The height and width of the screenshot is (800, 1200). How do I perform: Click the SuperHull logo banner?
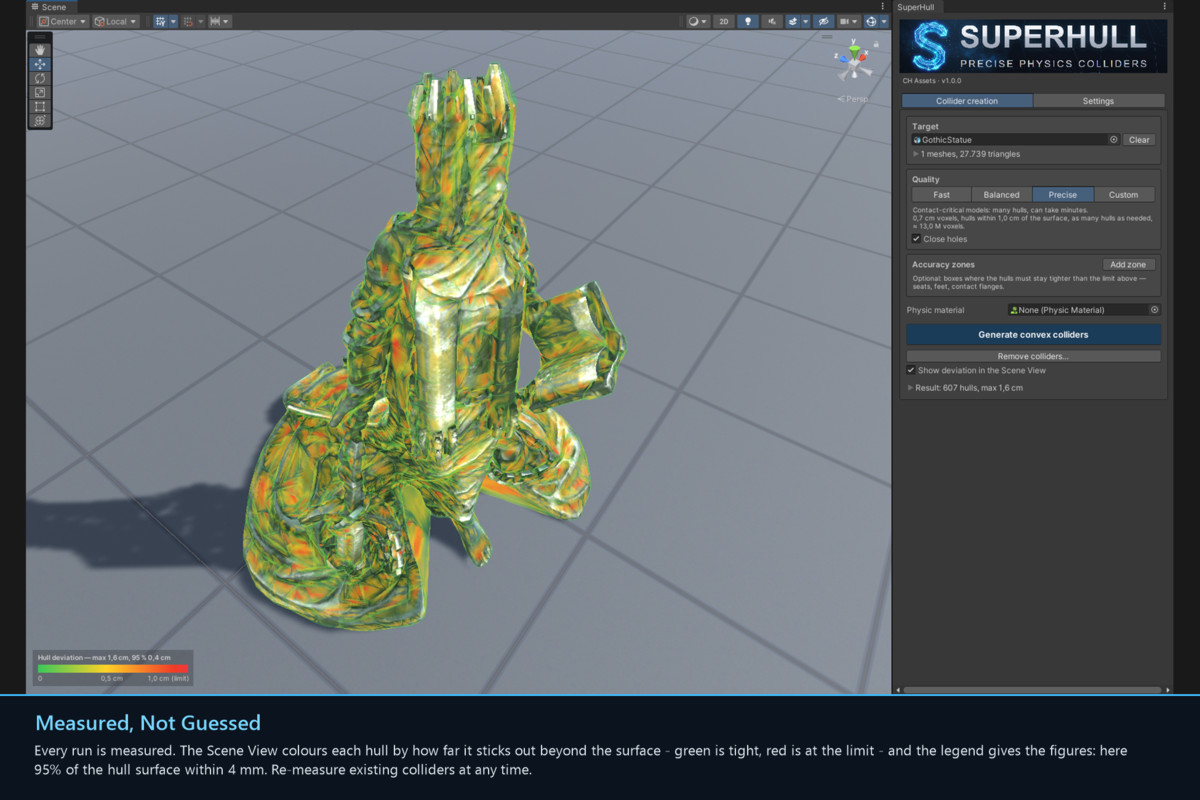1033,46
